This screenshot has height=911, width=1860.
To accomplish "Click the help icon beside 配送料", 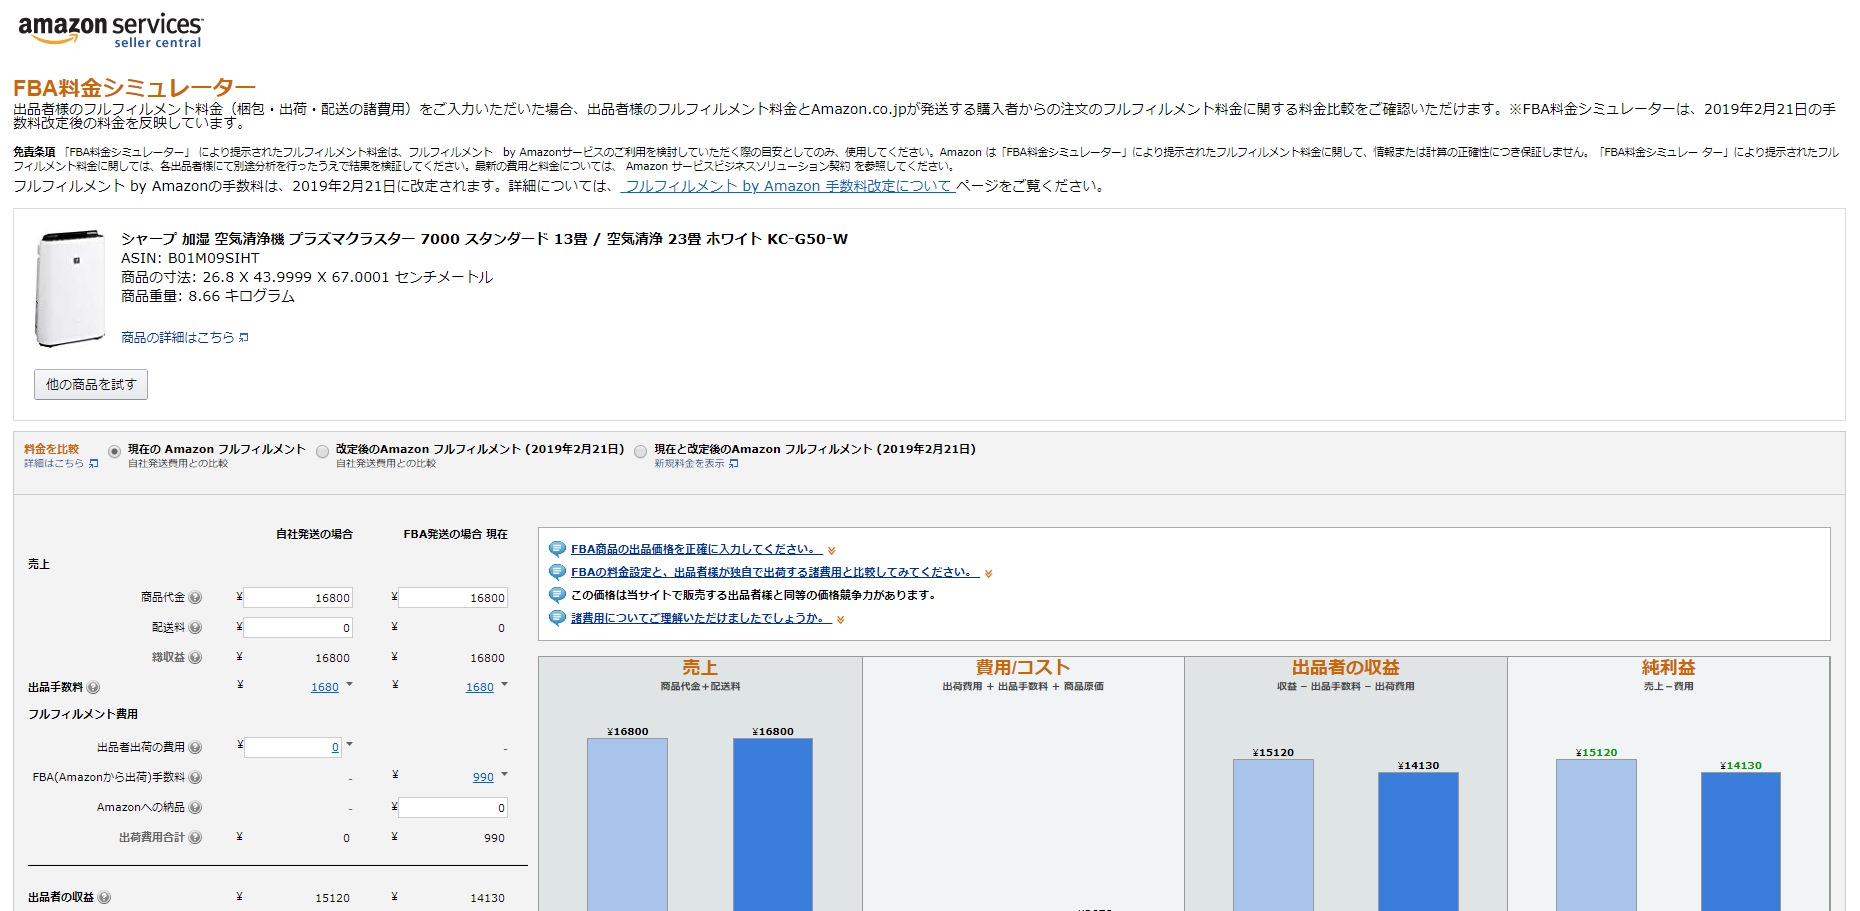I will (x=195, y=628).
